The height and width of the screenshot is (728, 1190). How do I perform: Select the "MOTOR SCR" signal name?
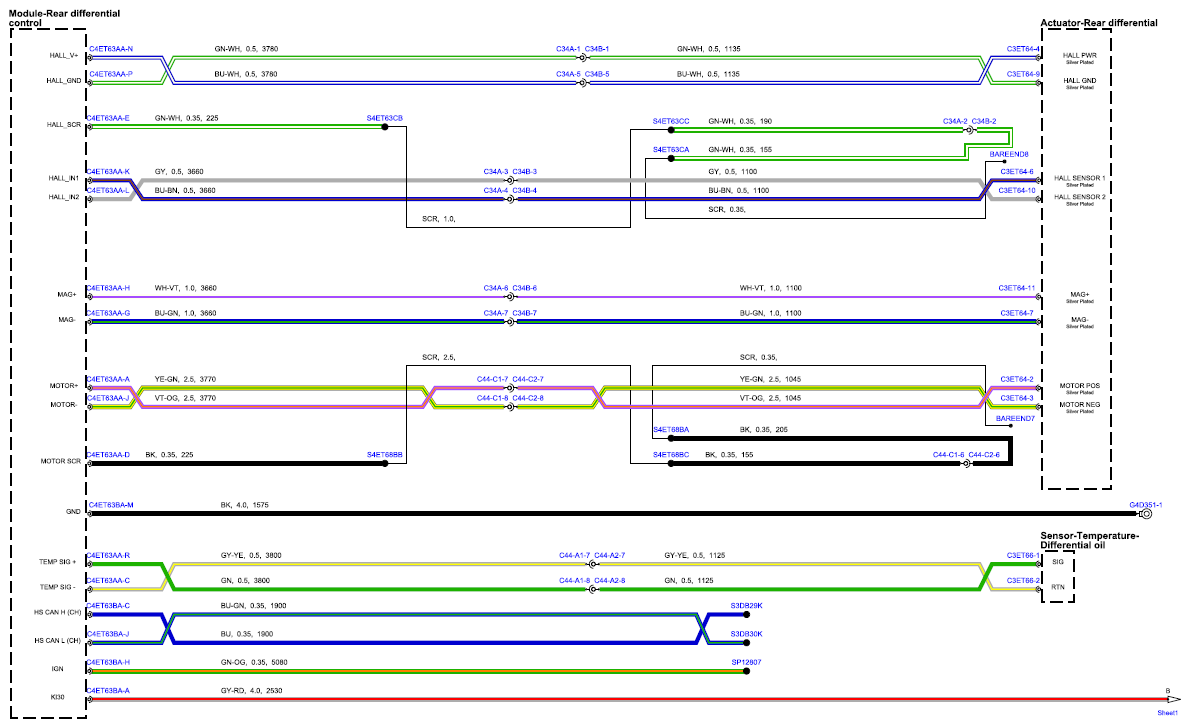point(61,461)
